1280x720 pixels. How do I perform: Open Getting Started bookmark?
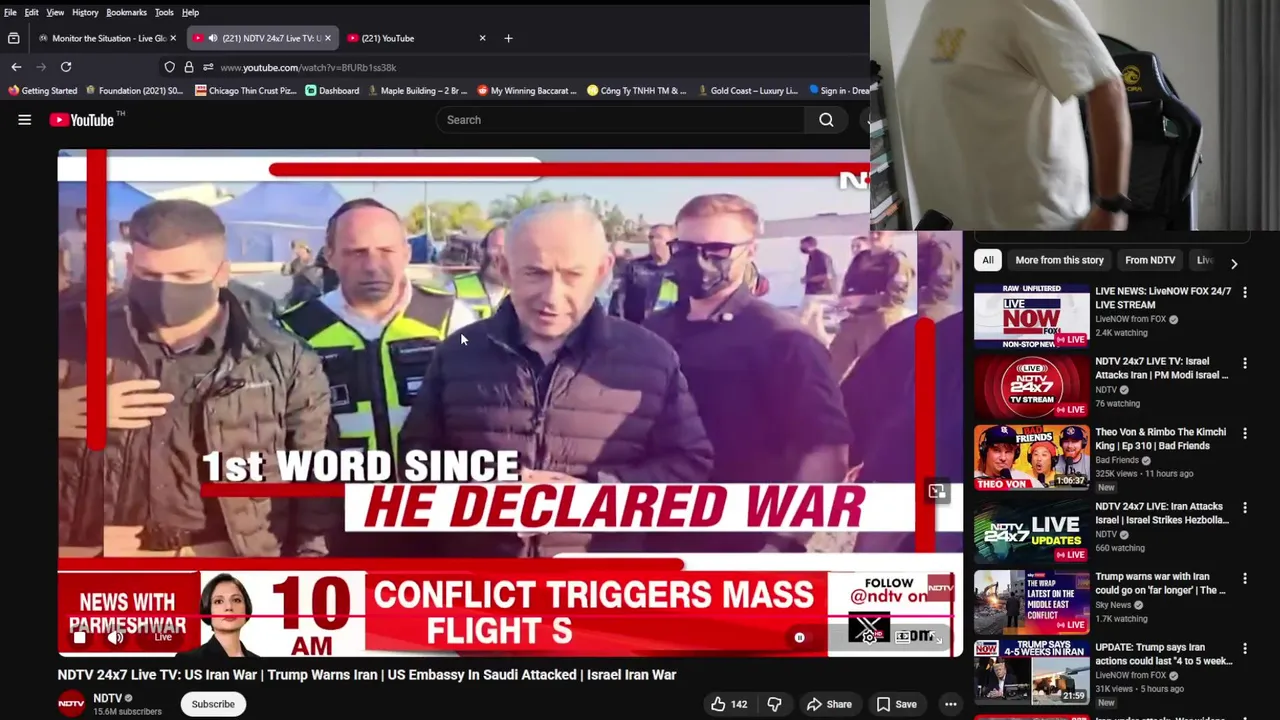click(x=42, y=91)
